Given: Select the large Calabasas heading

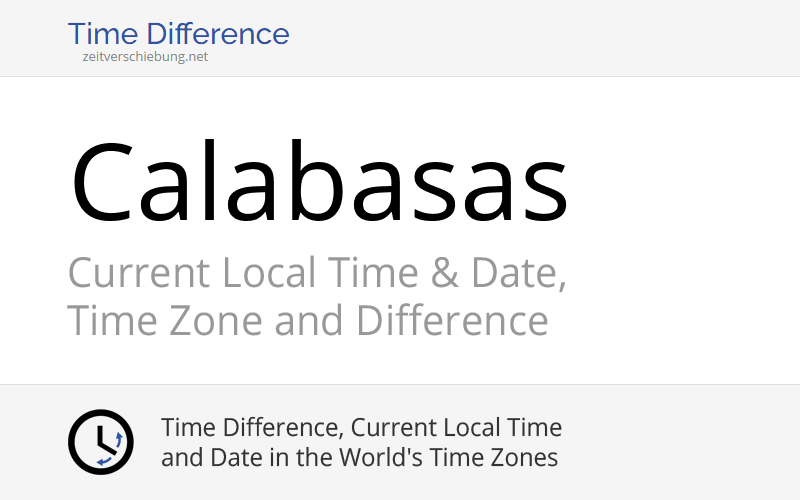Looking at the screenshot, I should point(320,184).
